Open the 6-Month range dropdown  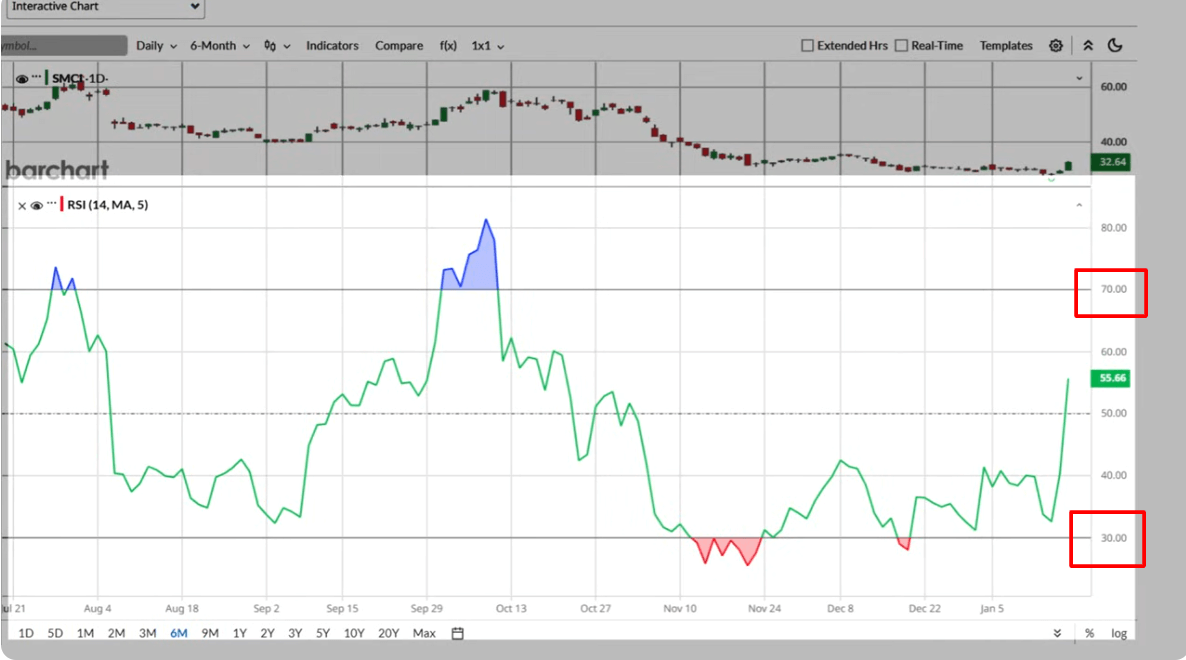pos(218,45)
